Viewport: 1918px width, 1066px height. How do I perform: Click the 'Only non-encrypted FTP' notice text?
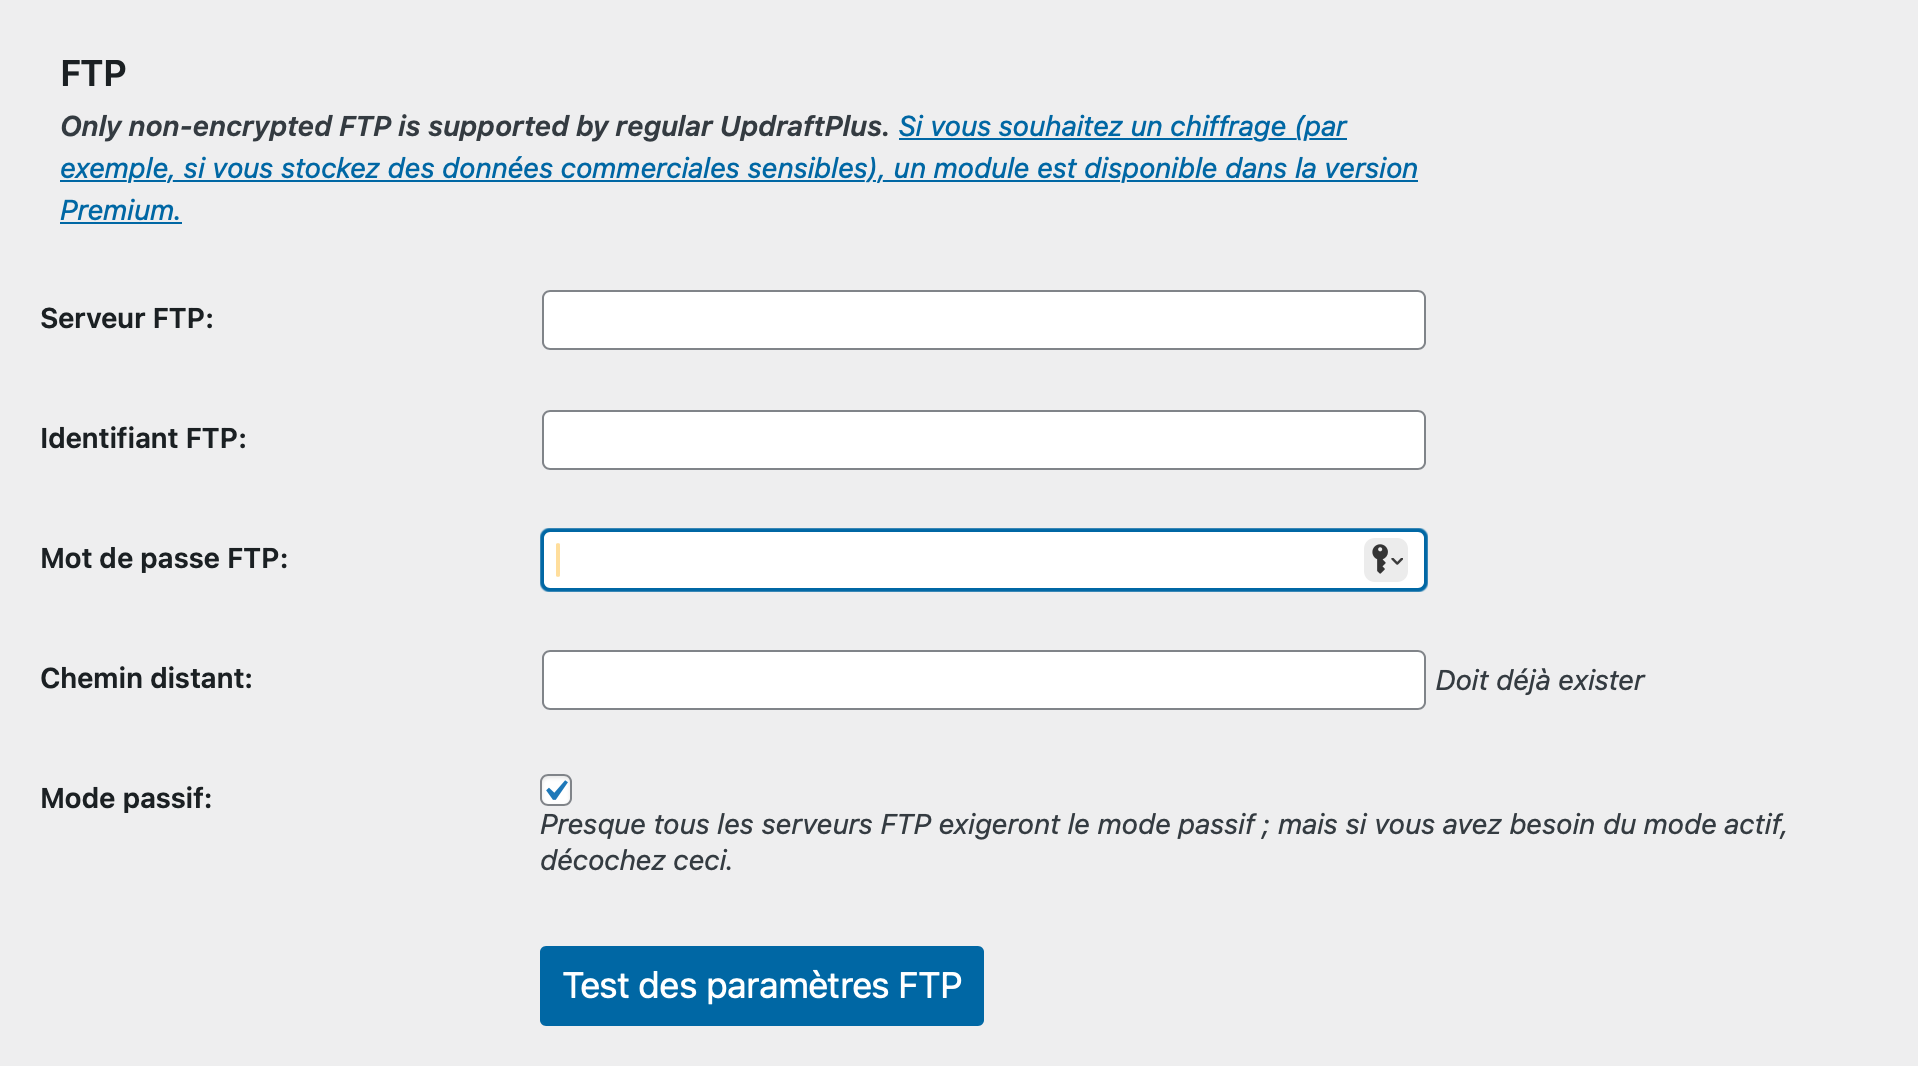474,127
